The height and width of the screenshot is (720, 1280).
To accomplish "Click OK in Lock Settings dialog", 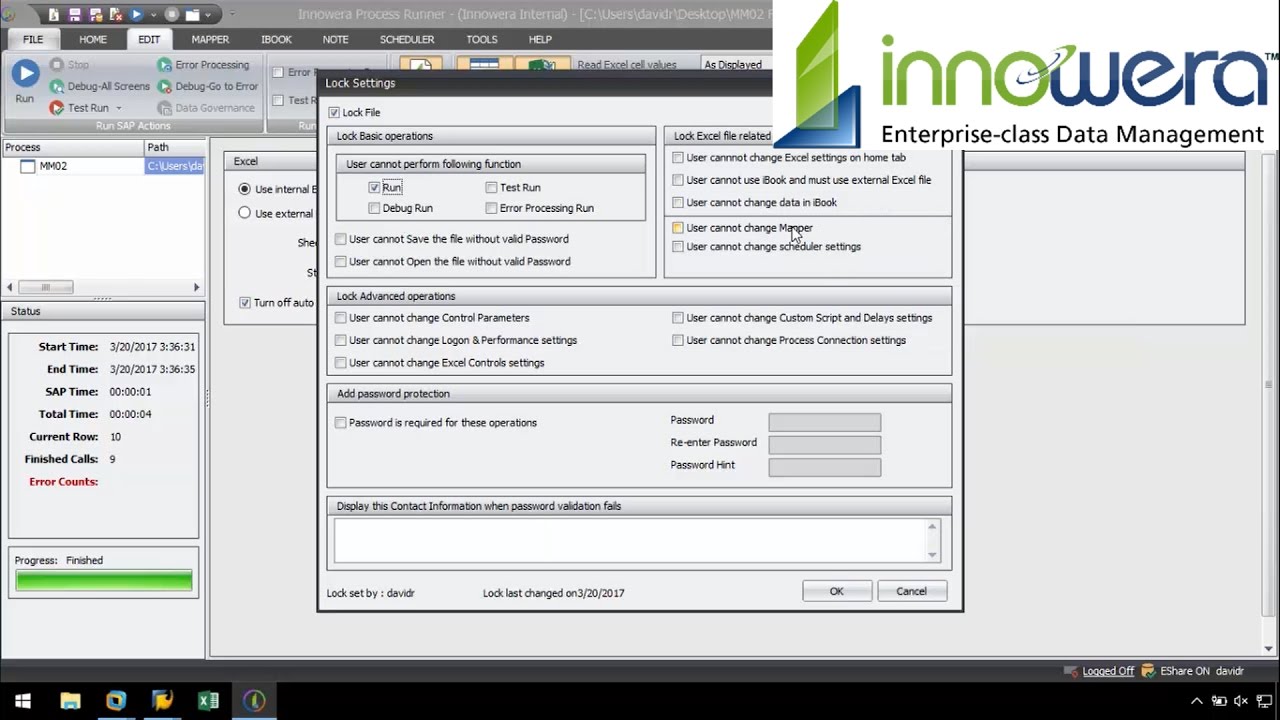I will coord(837,591).
